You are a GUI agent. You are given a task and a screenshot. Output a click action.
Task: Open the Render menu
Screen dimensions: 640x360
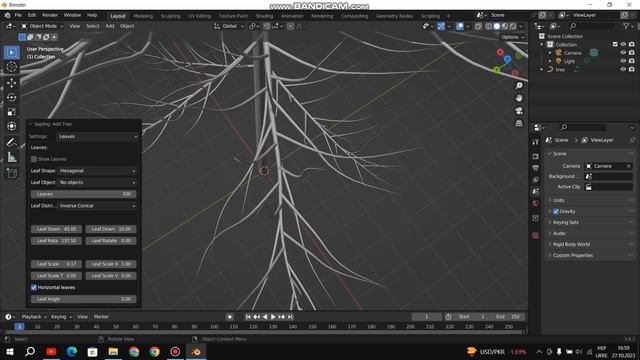tap(50, 15)
